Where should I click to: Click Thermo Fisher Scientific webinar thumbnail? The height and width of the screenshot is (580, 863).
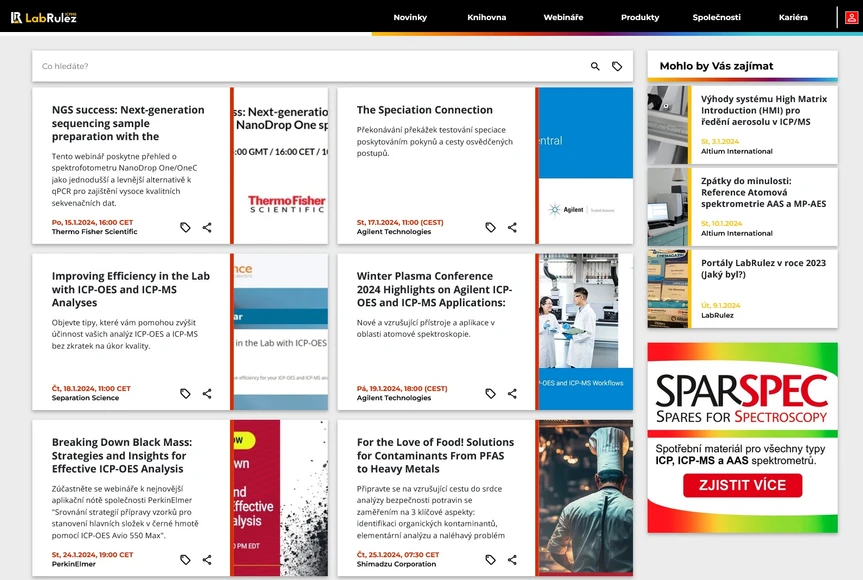click(x=281, y=166)
